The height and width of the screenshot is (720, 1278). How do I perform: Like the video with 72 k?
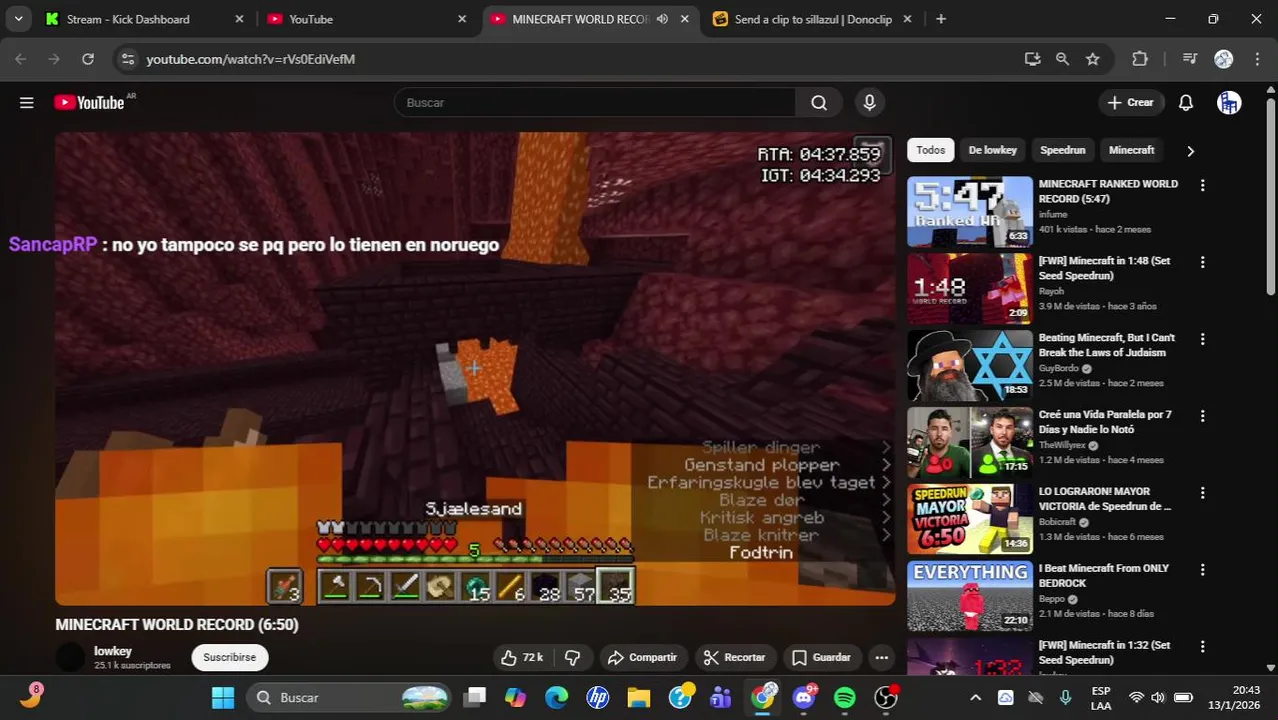coord(521,657)
